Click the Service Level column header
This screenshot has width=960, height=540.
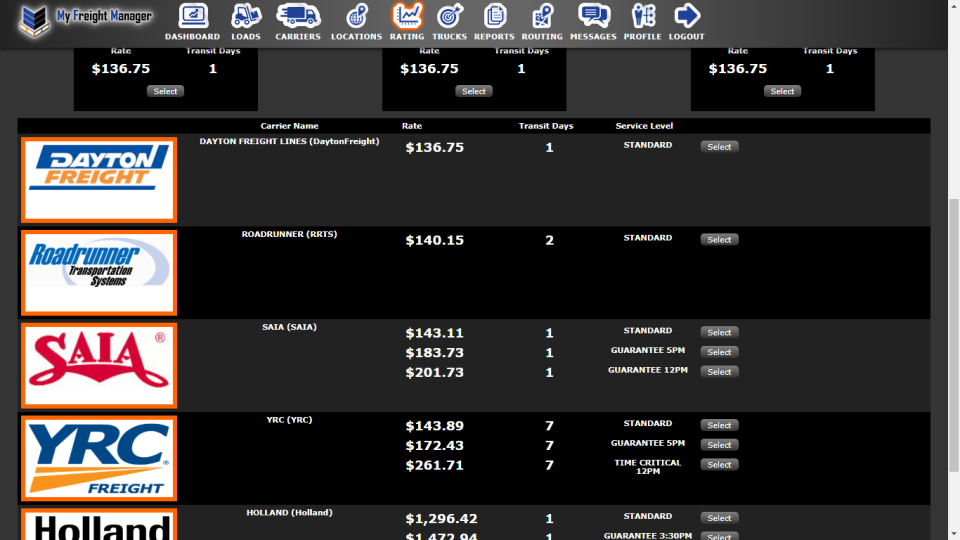[644, 126]
